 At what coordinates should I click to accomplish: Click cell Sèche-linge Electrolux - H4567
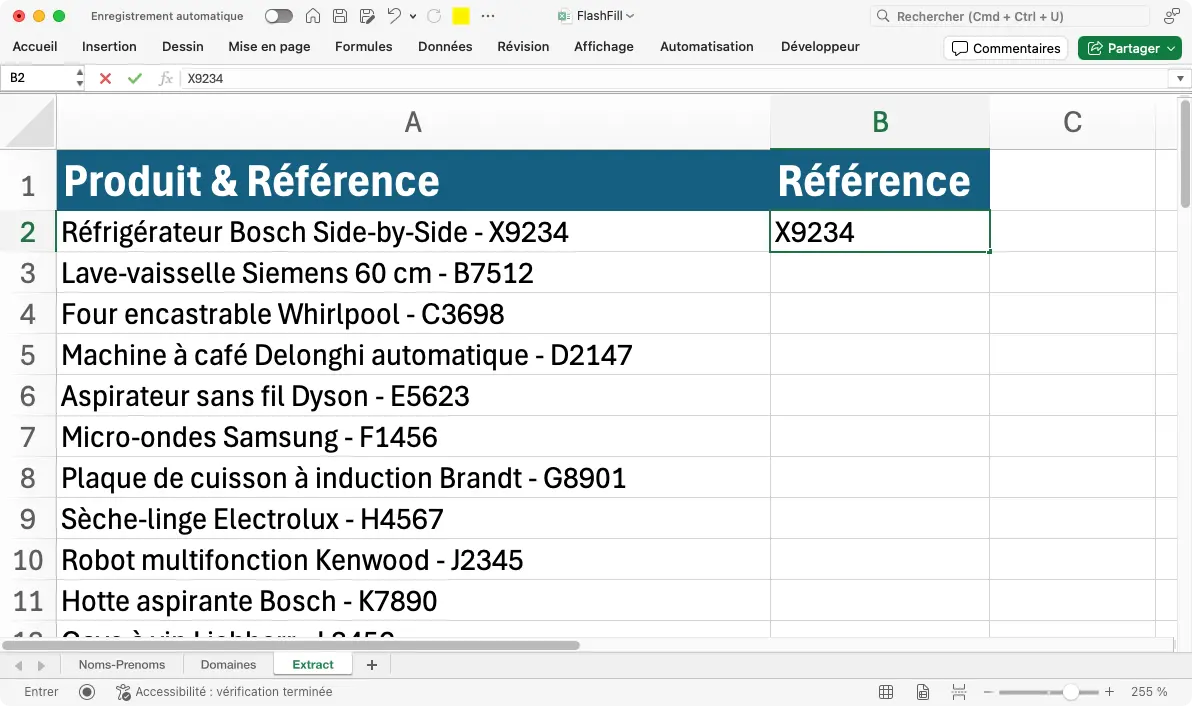coord(413,519)
